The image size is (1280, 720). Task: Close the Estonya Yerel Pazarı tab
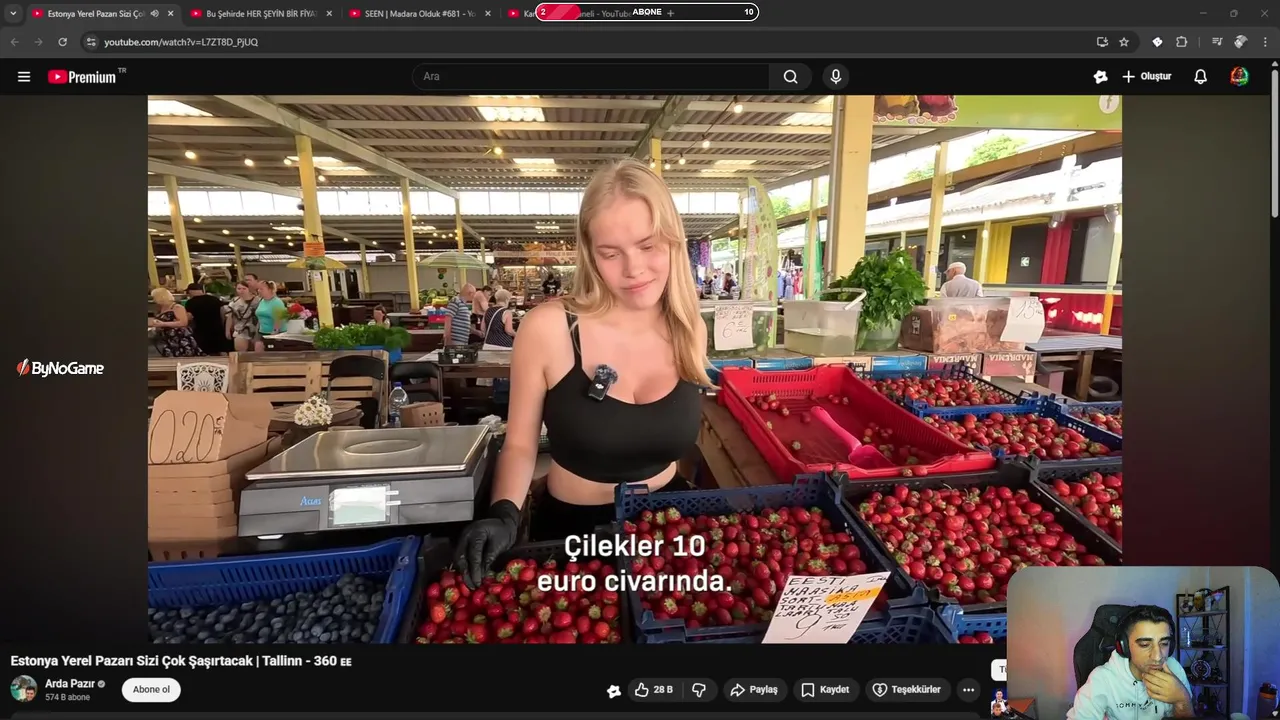(170, 14)
